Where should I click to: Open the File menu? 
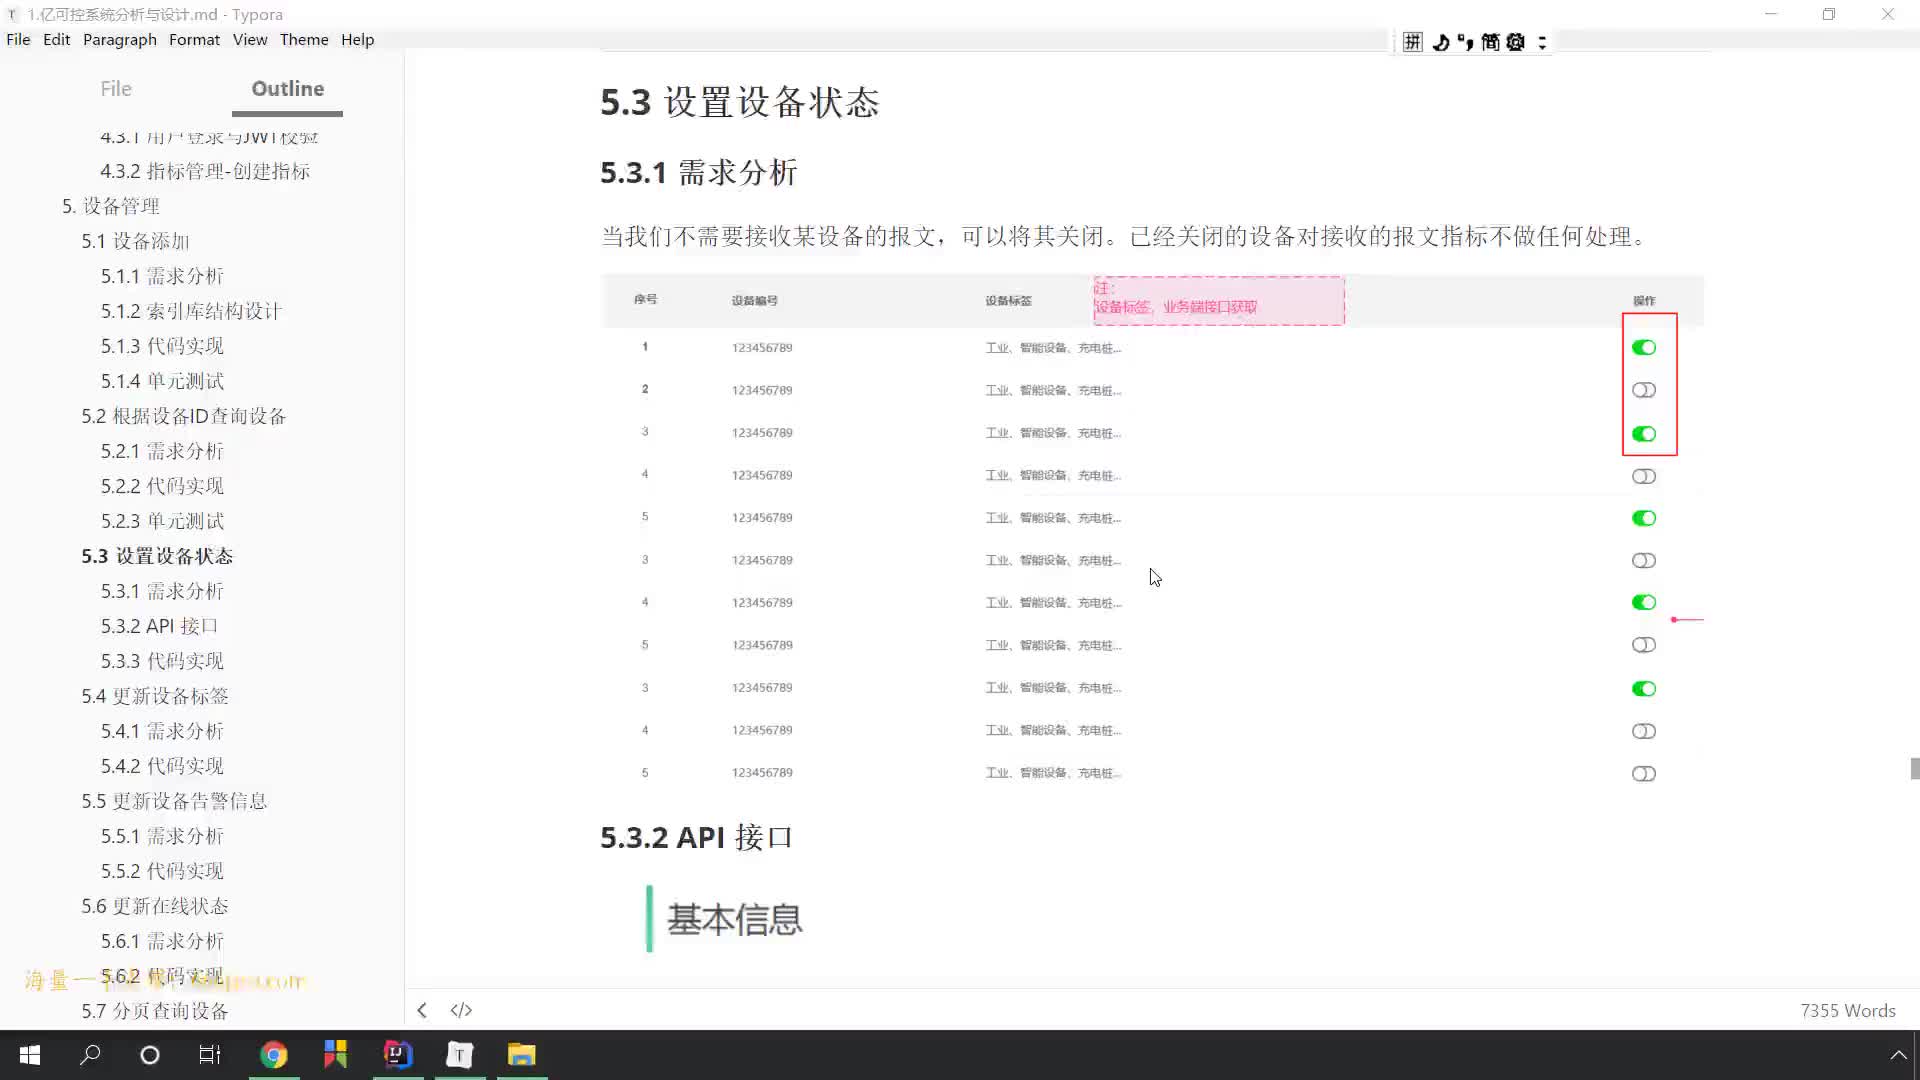pos(18,40)
